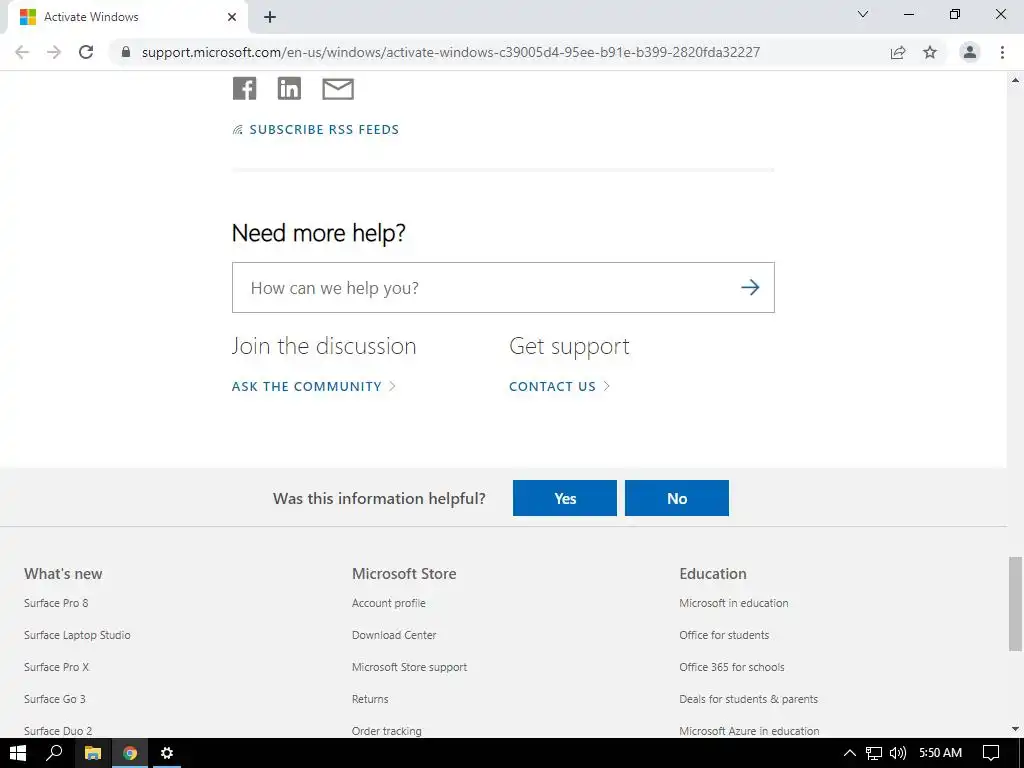Close the Activate Windows tab

[x=232, y=17]
